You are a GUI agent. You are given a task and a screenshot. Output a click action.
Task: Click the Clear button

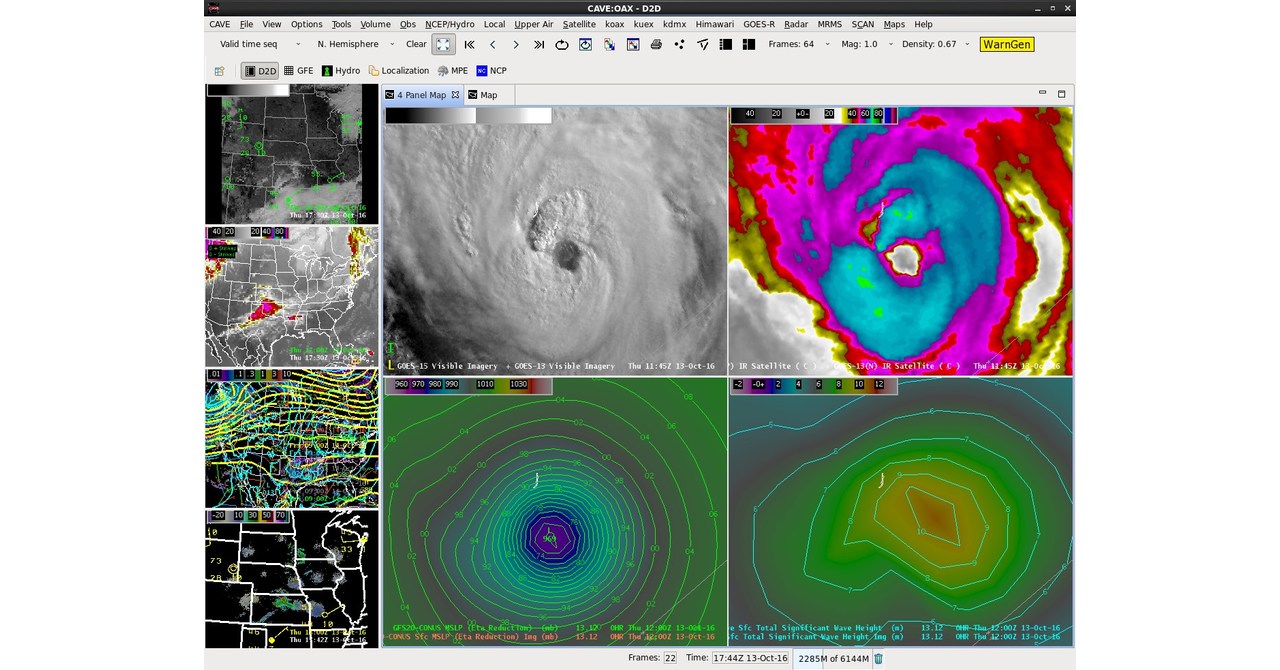coord(415,44)
